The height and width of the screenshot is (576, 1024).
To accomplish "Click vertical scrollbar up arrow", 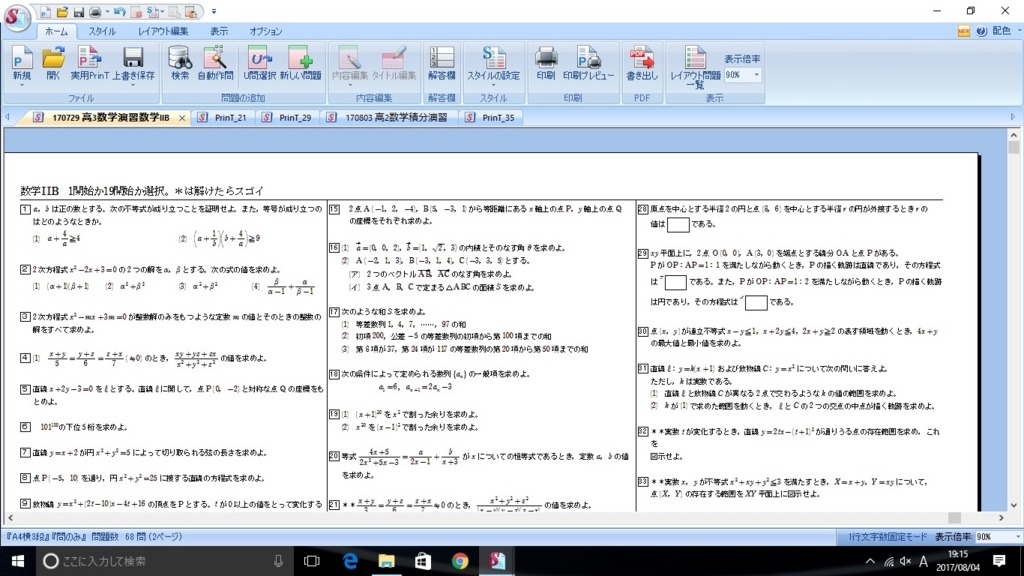I will pos(1014,135).
